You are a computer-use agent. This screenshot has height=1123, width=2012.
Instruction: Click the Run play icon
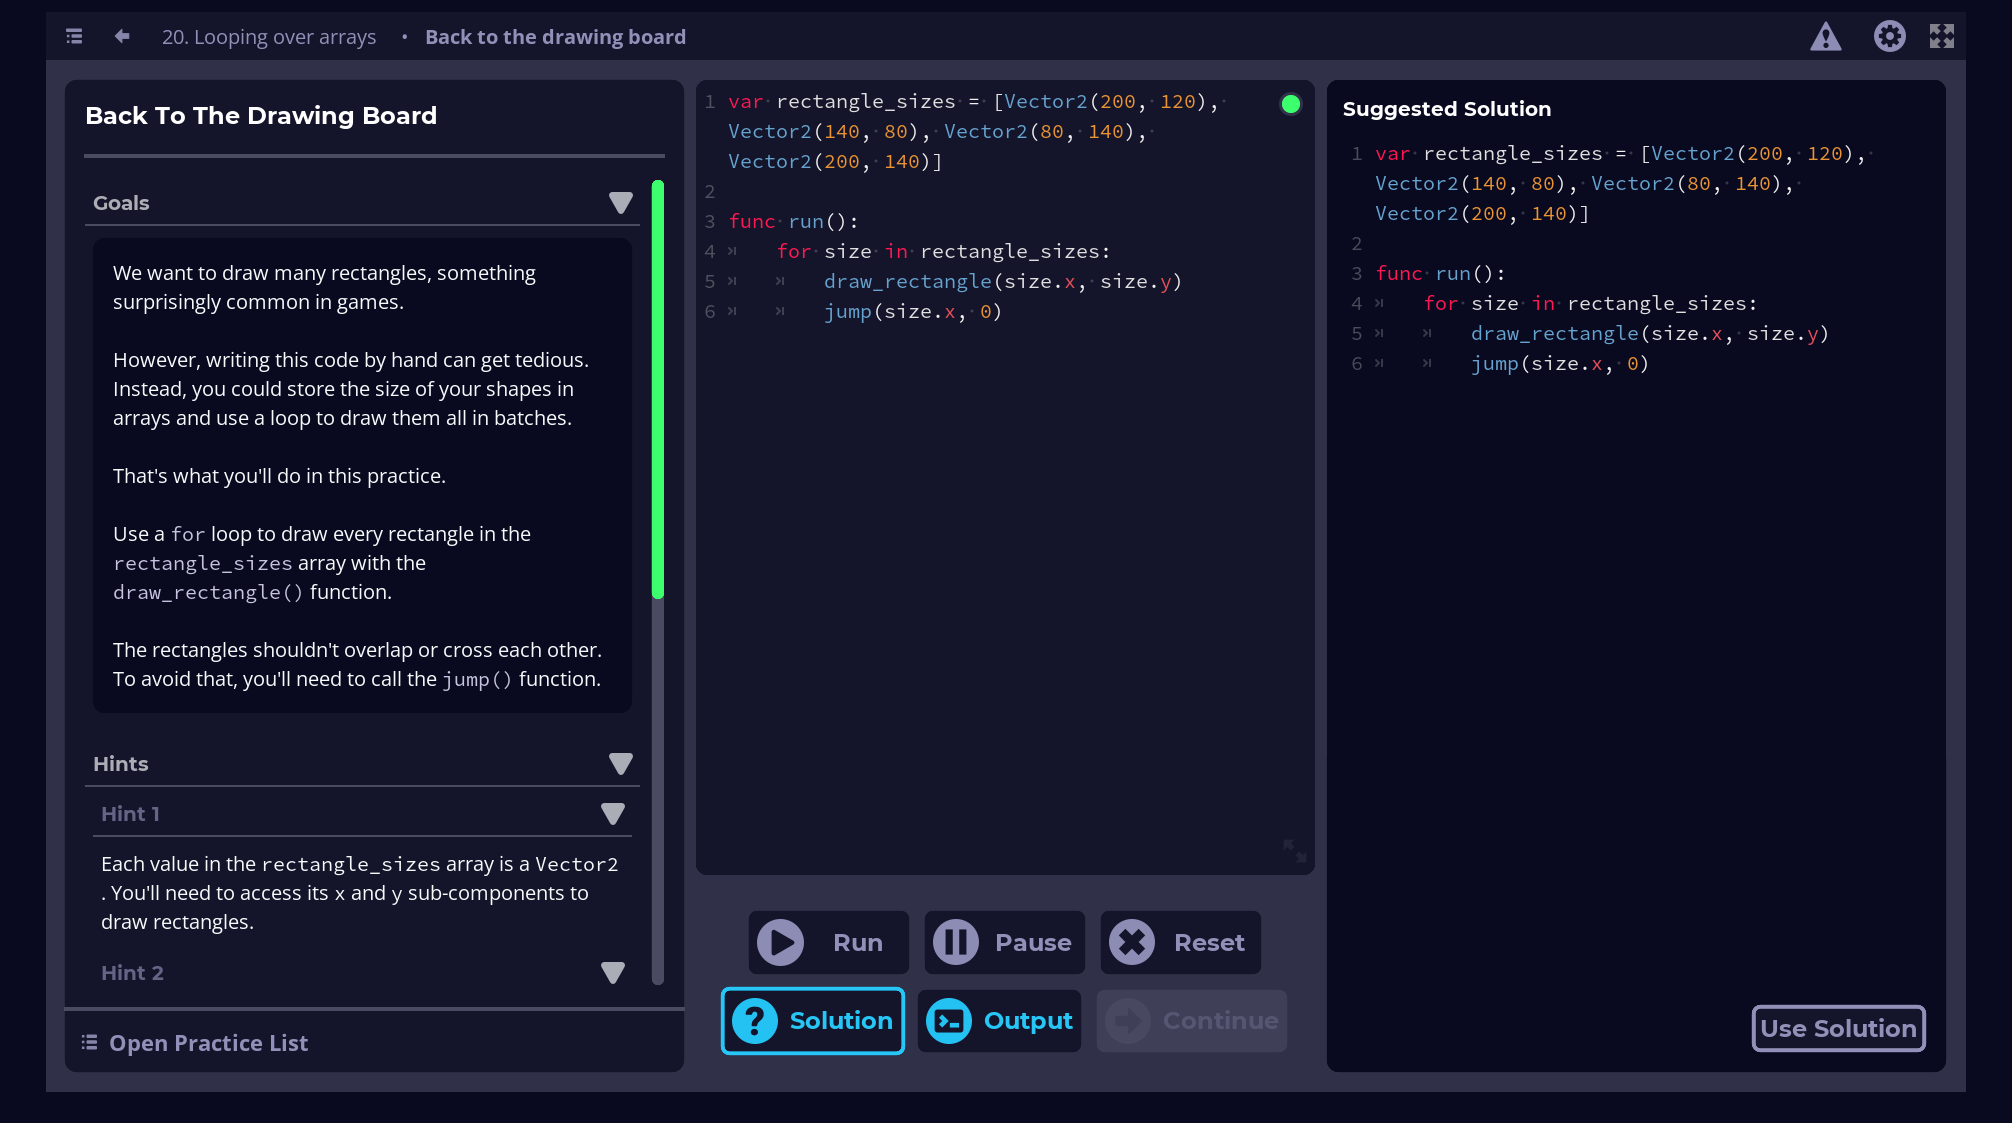[781, 941]
